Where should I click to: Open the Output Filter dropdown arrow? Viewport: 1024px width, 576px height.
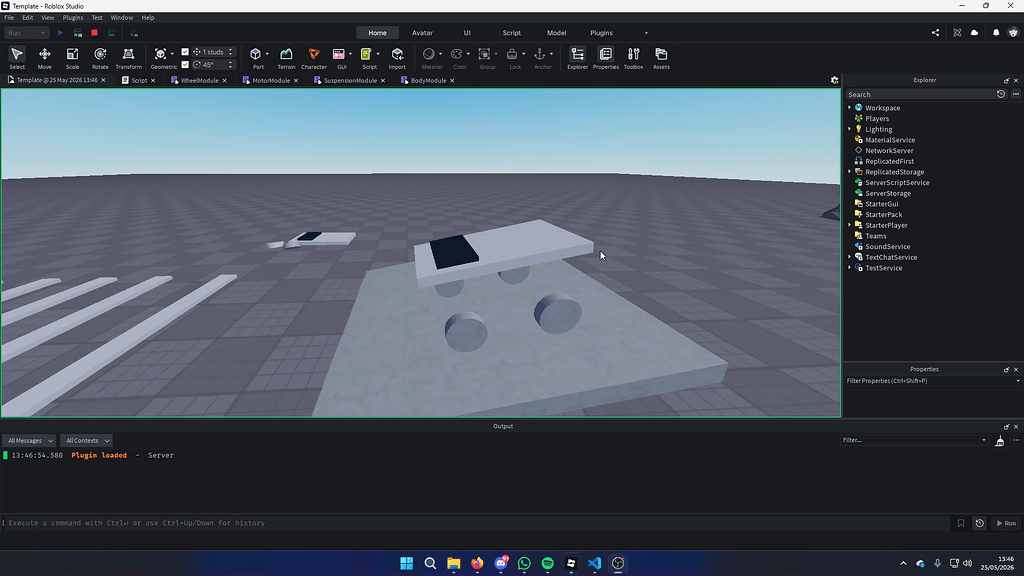(x=984, y=440)
